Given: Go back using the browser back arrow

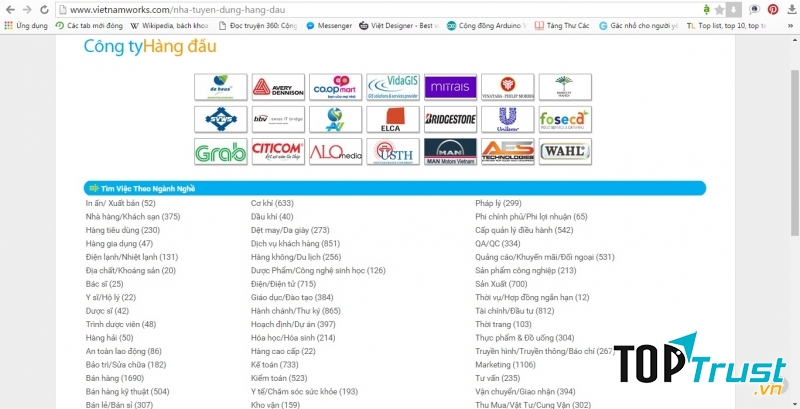Looking at the screenshot, I should [10, 10].
